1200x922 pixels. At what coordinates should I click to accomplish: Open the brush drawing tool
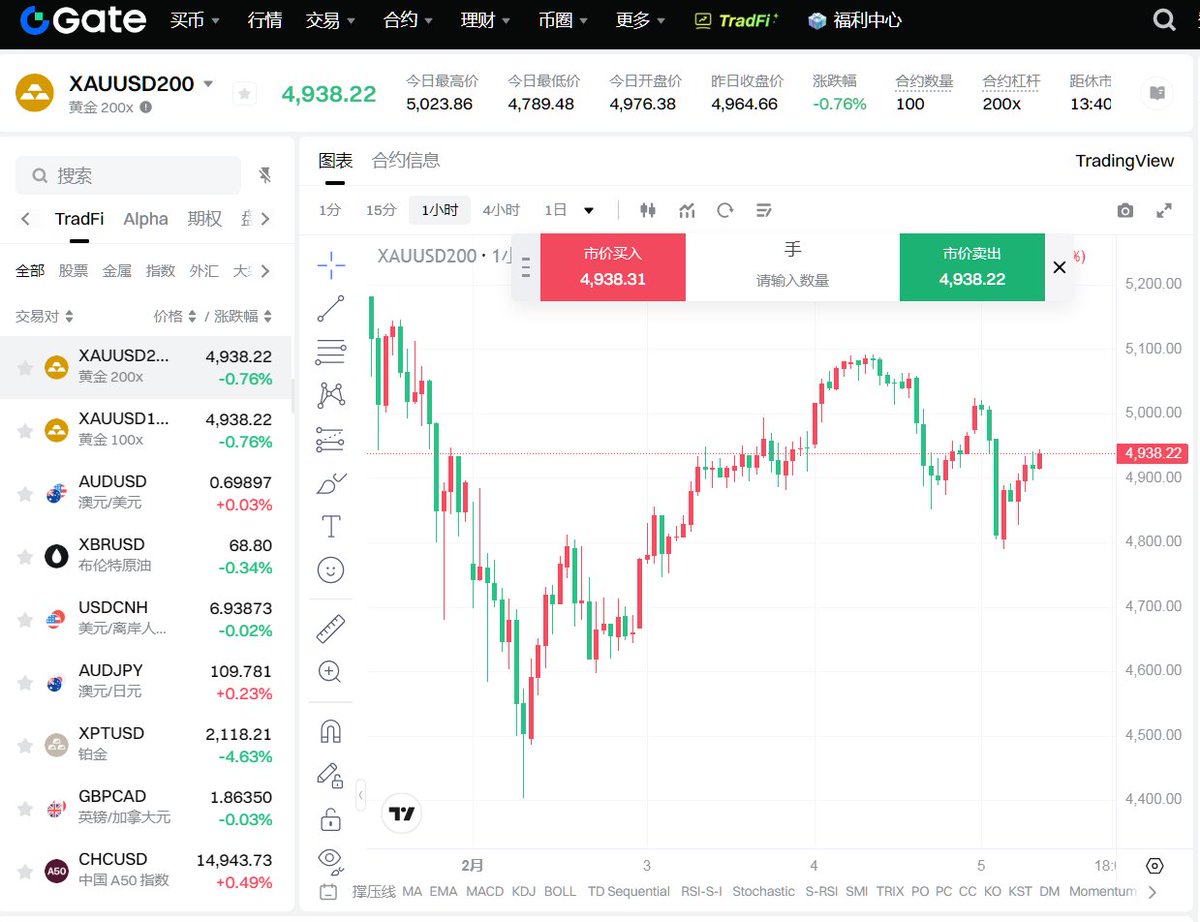[x=331, y=483]
